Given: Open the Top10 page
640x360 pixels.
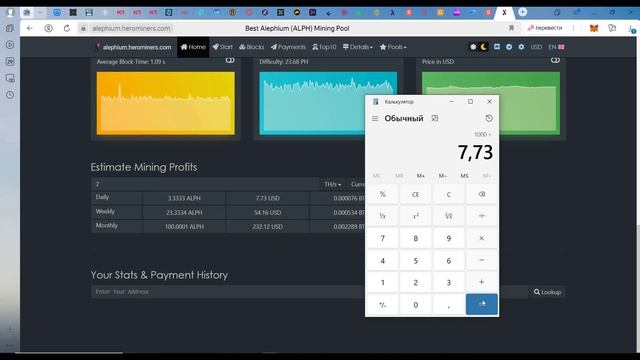Looking at the screenshot, I should [x=324, y=47].
